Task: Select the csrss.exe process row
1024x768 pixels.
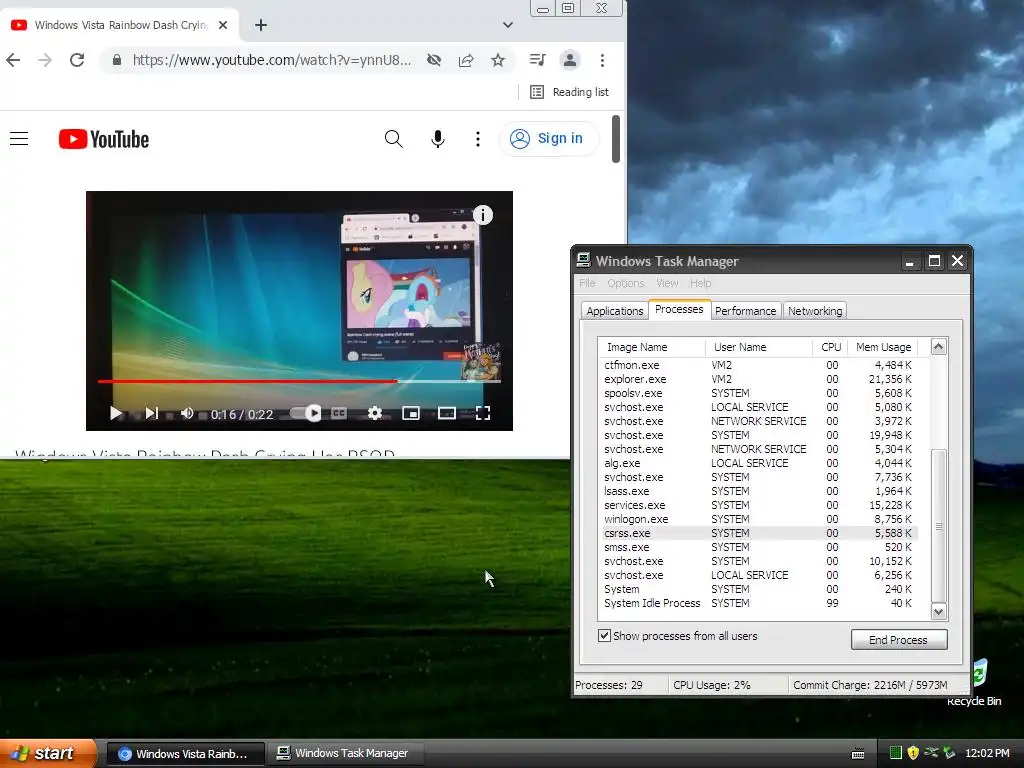Action: point(758,534)
